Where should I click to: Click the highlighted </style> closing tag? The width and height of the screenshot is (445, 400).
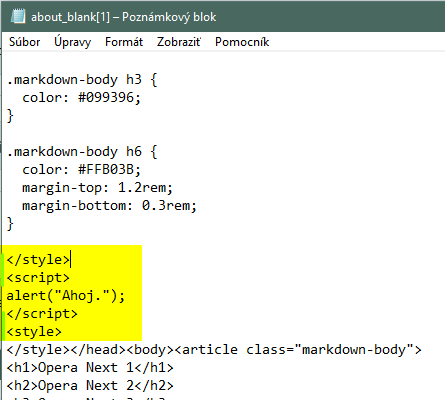click(x=38, y=260)
